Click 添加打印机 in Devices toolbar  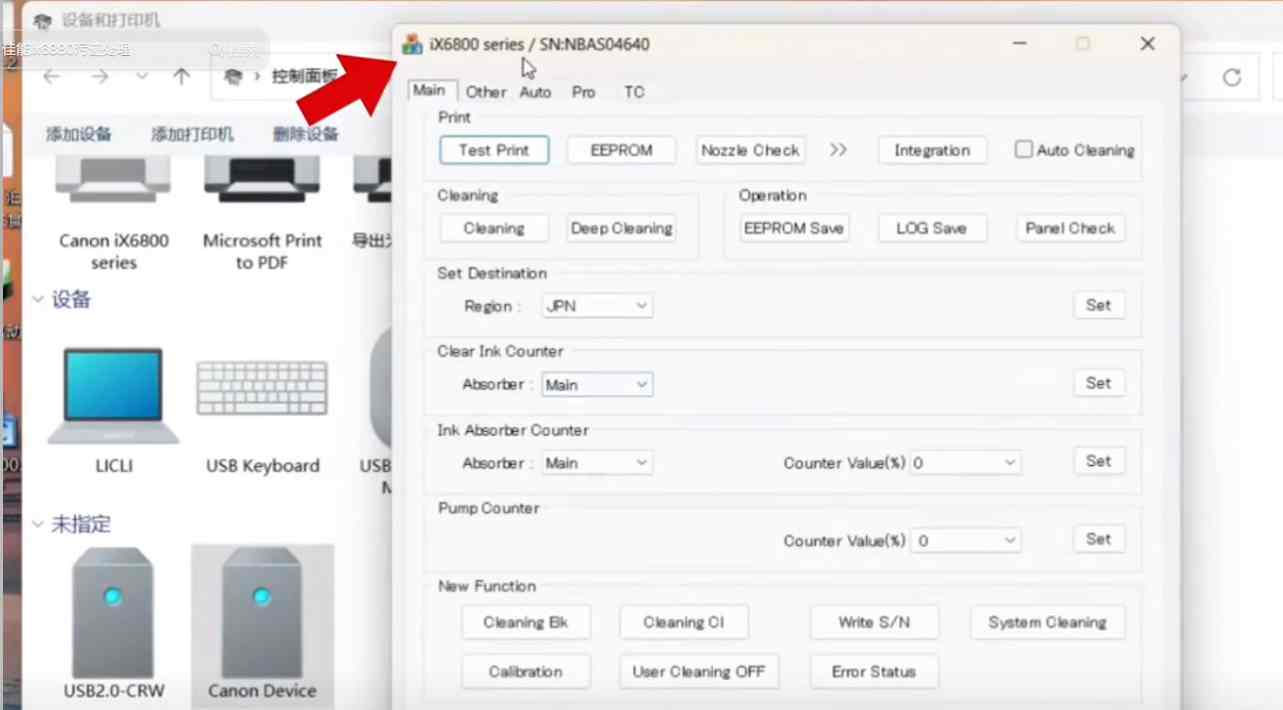[x=192, y=134]
